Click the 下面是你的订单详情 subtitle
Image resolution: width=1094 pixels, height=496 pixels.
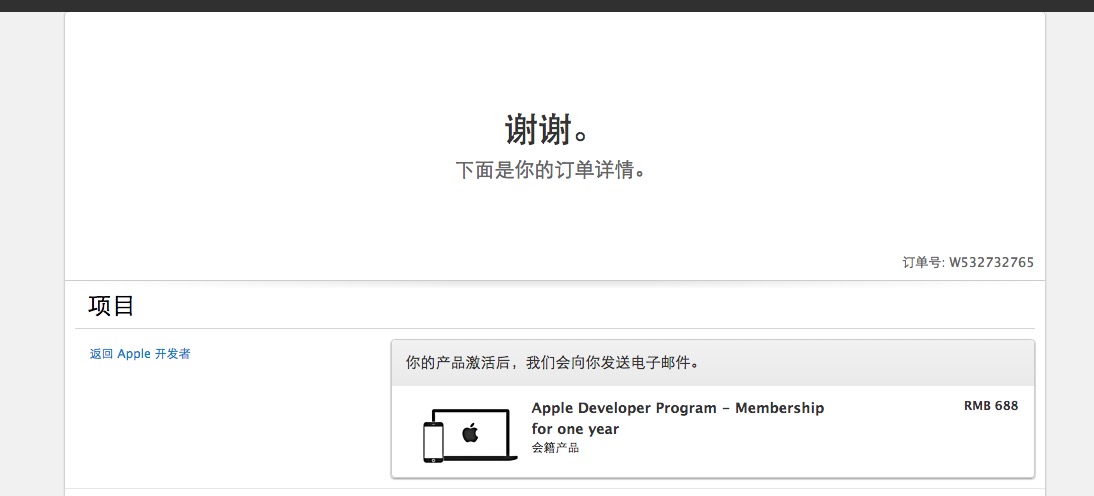click(550, 170)
